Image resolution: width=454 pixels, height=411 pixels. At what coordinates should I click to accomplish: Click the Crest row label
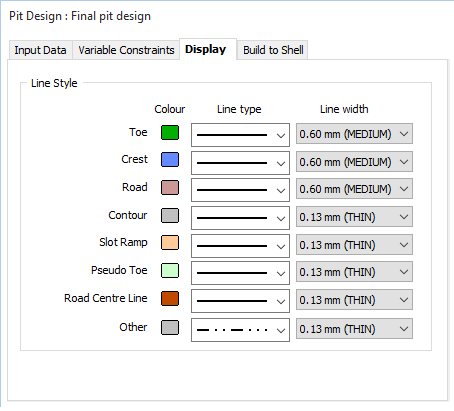(134, 159)
